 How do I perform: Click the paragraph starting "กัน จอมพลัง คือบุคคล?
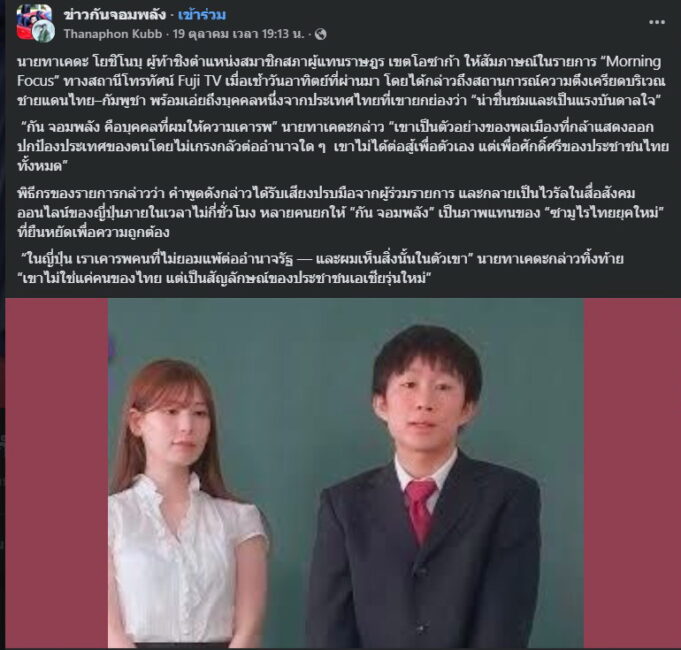[x=343, y=146]
